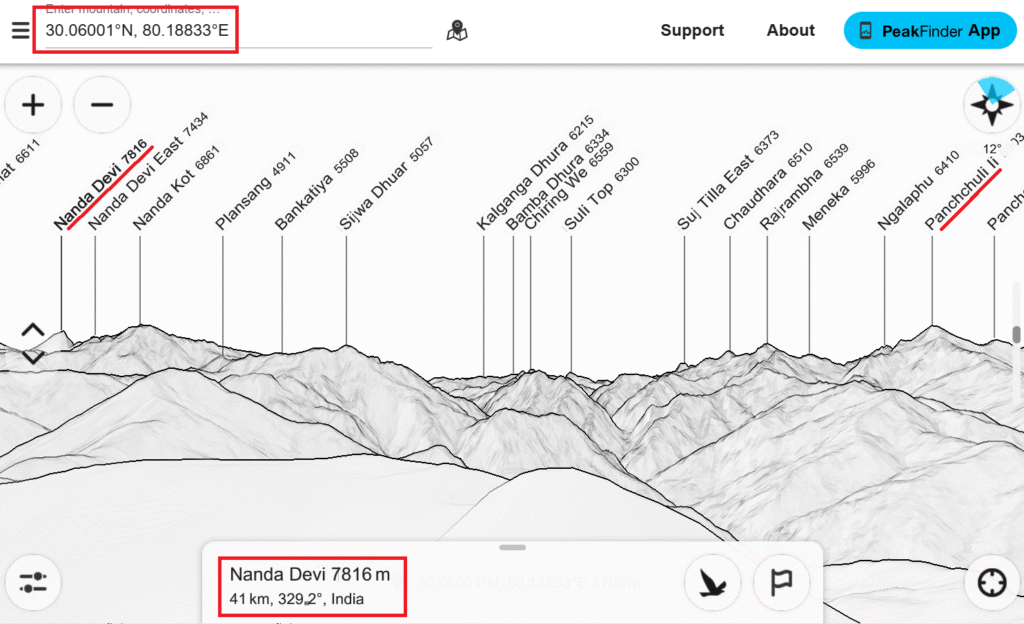Open display settings sliders icon
Image resolution: width=1024 pixels, height=624 pixels.
(x=33, y=583)
